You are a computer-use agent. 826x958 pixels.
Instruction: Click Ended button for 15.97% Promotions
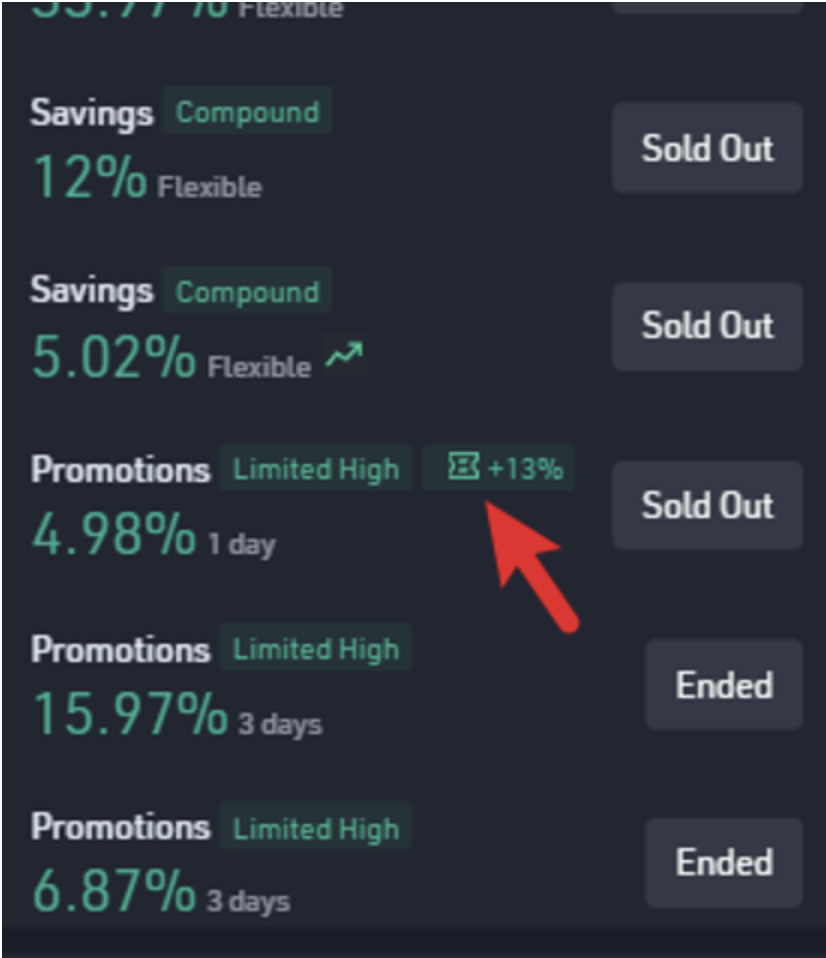click(x=724, y=685)
